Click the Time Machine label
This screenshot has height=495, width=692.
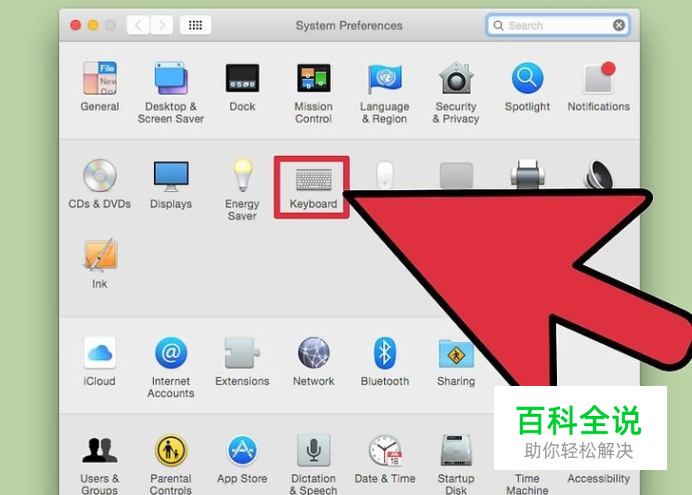[527, 484]
